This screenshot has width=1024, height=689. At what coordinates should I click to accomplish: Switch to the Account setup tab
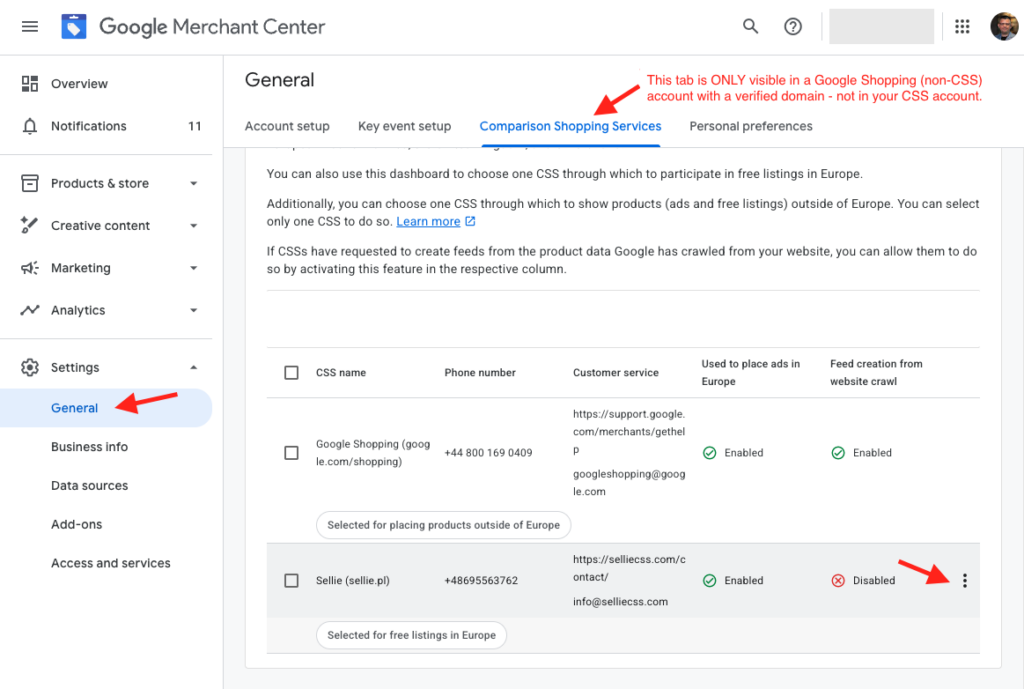(287, 126)
